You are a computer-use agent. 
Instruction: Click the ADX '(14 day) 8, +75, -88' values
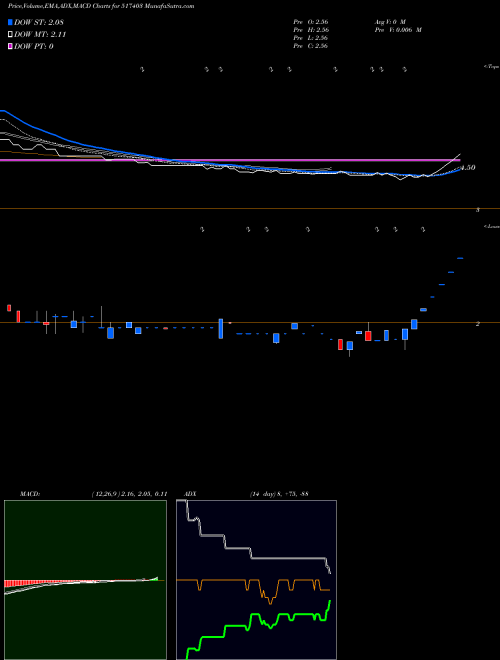tap(279, 494)
